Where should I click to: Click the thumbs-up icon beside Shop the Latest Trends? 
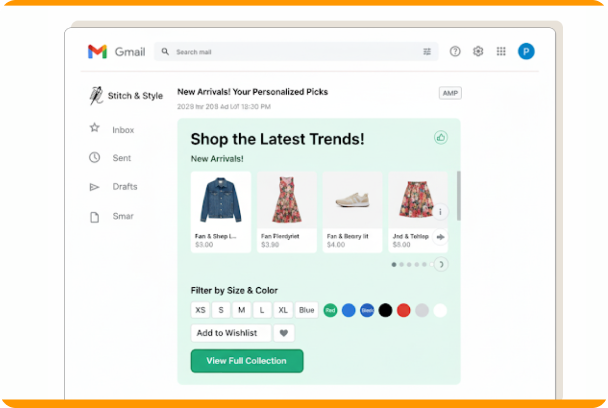(440, 137)
